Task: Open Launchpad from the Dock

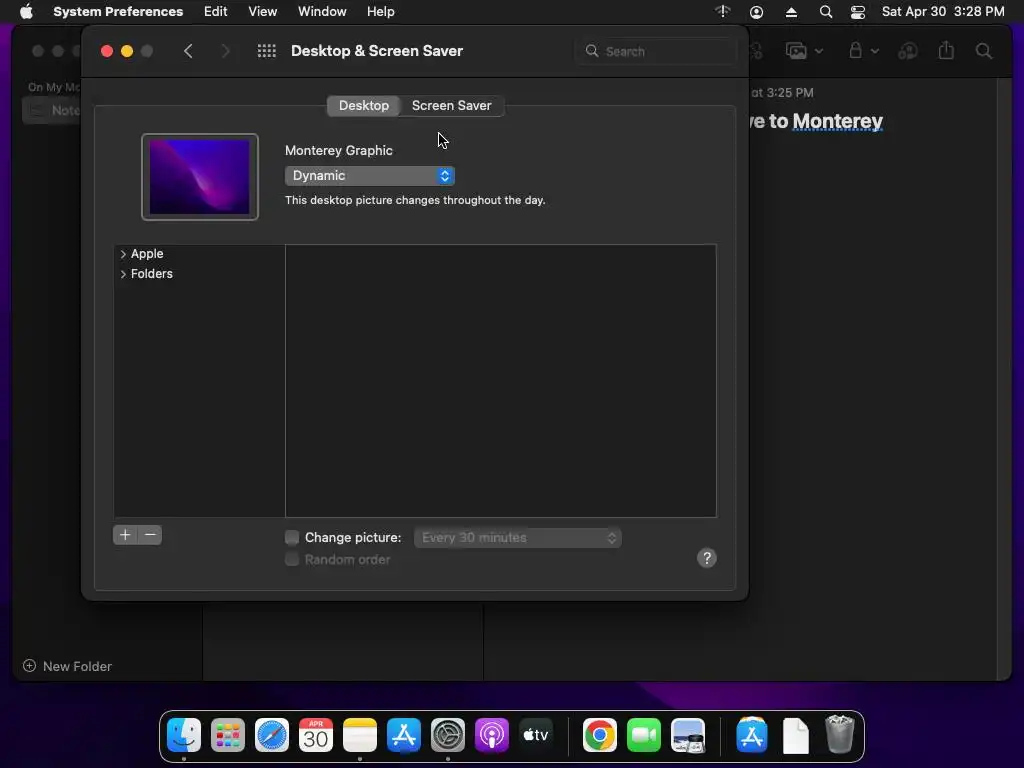Action: click(x=228, y=735)
